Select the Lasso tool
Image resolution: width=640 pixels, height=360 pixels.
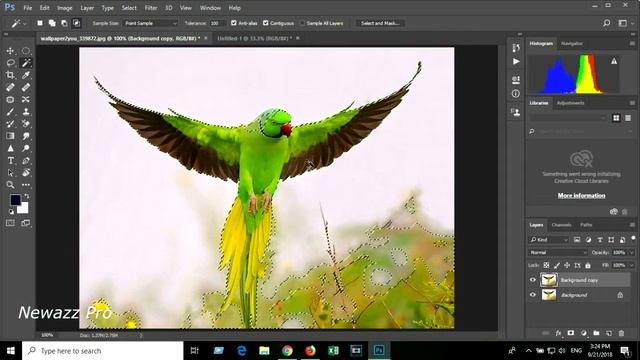10,63
